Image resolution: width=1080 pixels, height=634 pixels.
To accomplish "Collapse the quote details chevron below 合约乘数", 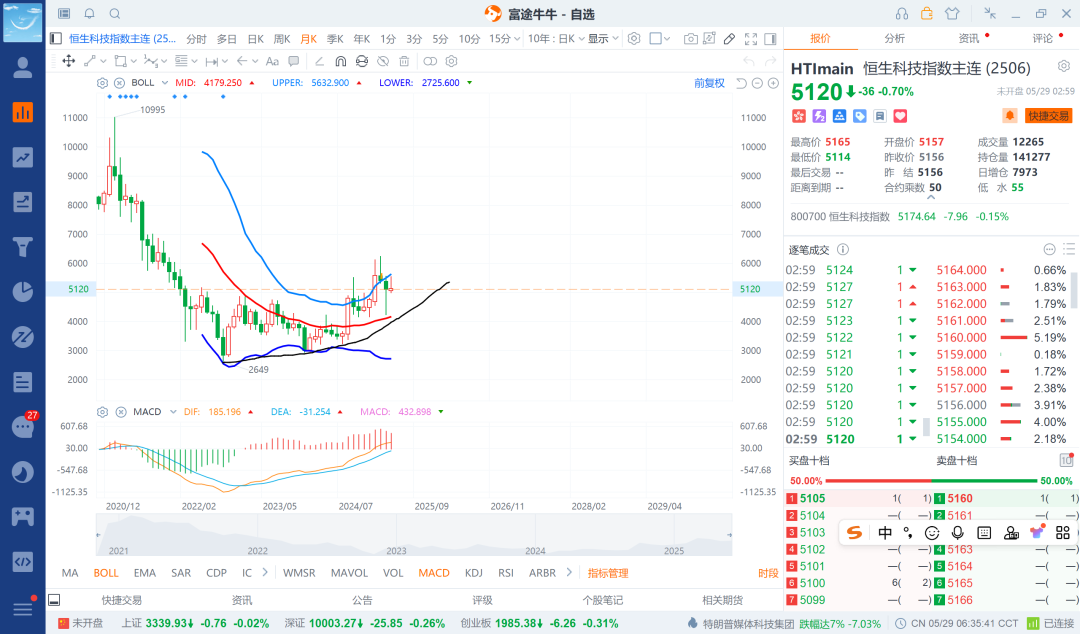I will [931, 197].
